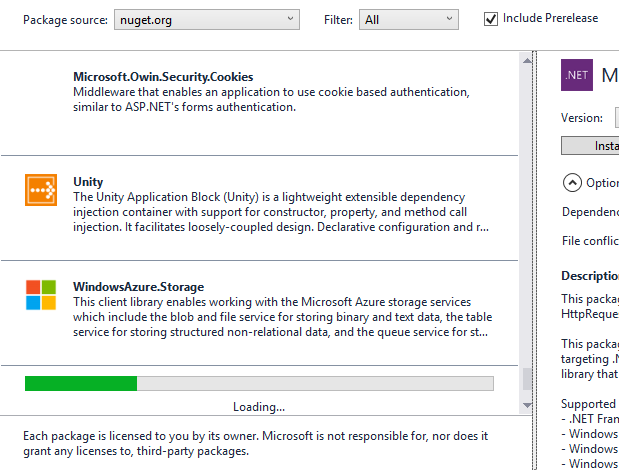
Task: Click the Unity package description text
Action: point(281,212)
